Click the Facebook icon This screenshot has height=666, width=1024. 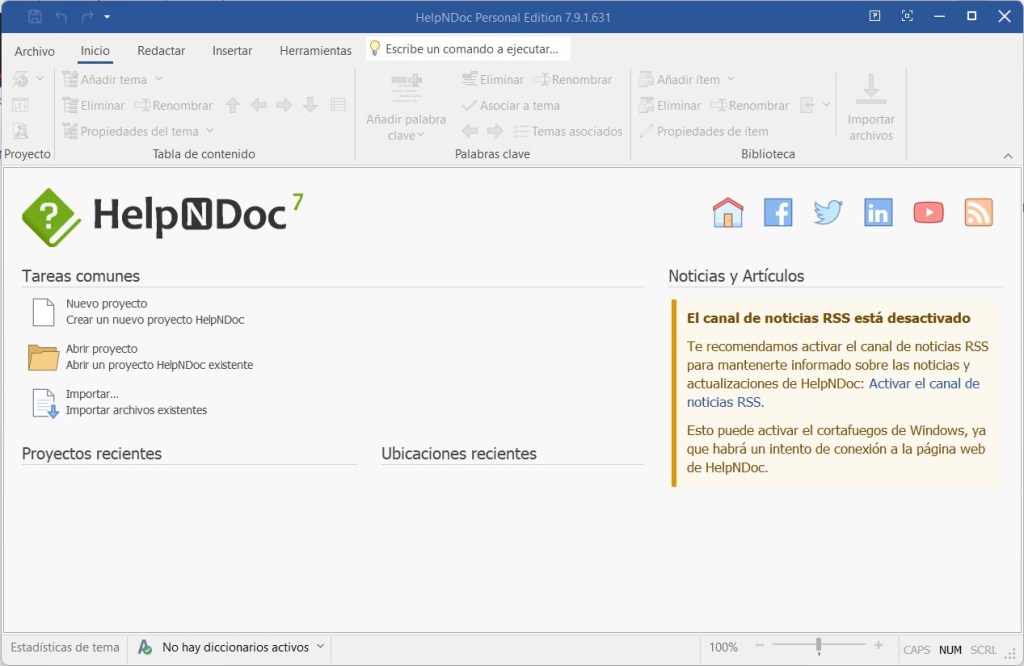point(778,212)
